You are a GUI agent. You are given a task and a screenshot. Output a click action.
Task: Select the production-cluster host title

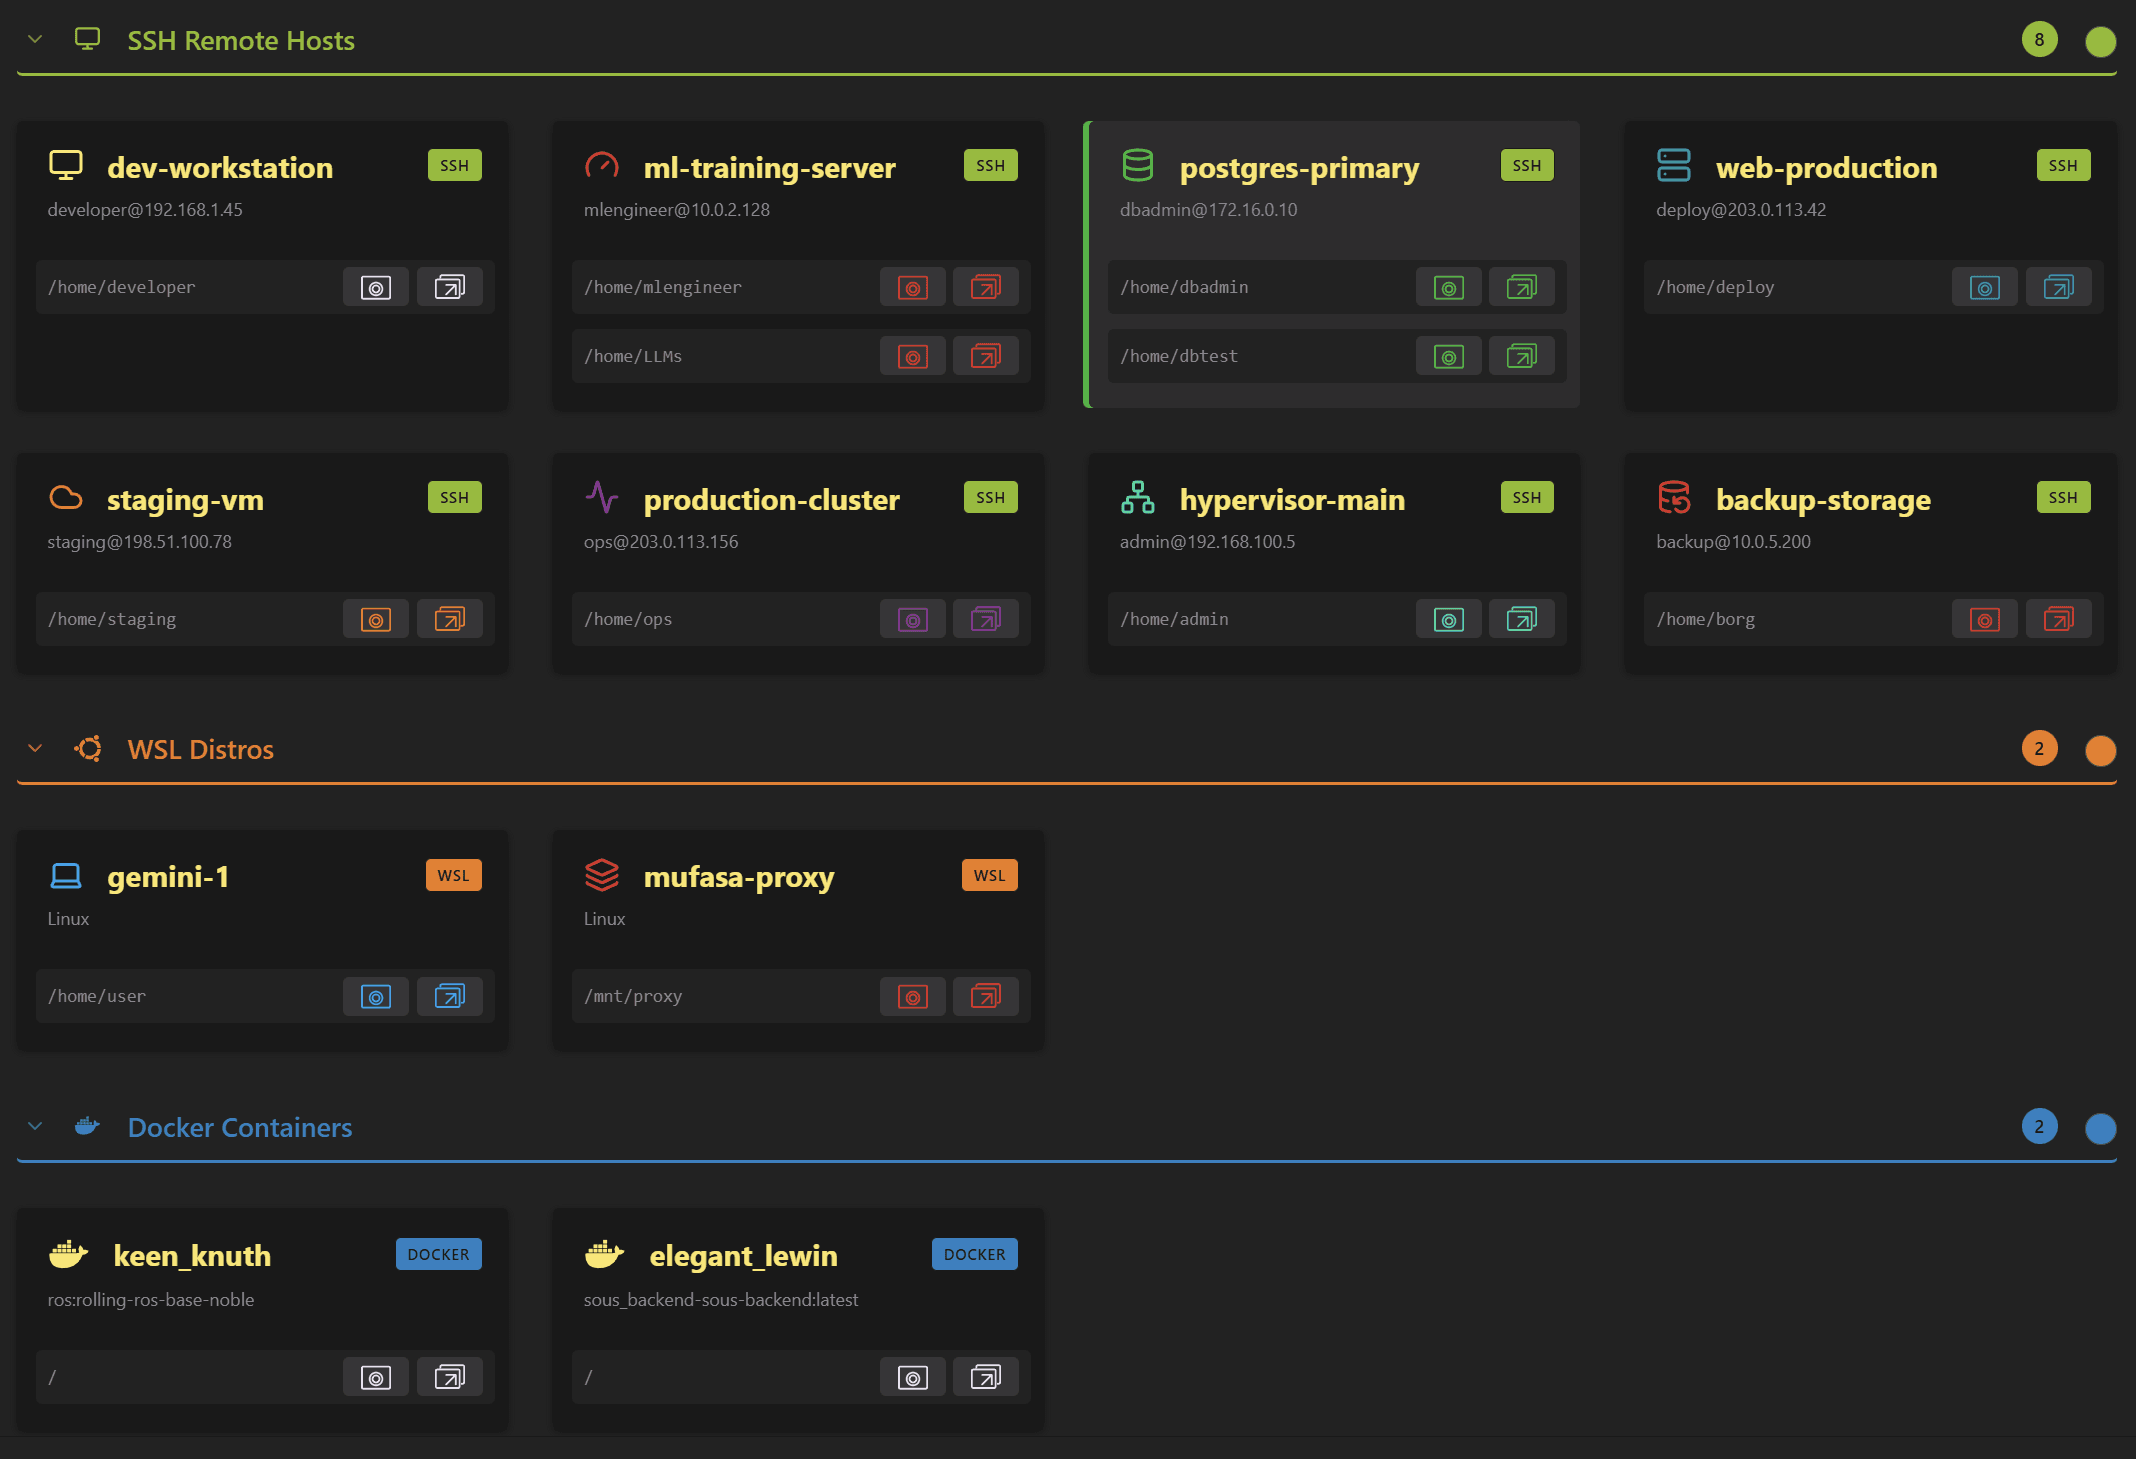tap(771, 499)
